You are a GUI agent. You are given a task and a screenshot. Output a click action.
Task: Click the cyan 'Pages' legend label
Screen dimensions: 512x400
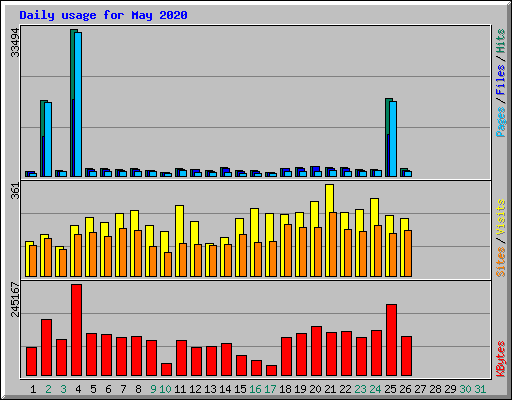[501, 122]
